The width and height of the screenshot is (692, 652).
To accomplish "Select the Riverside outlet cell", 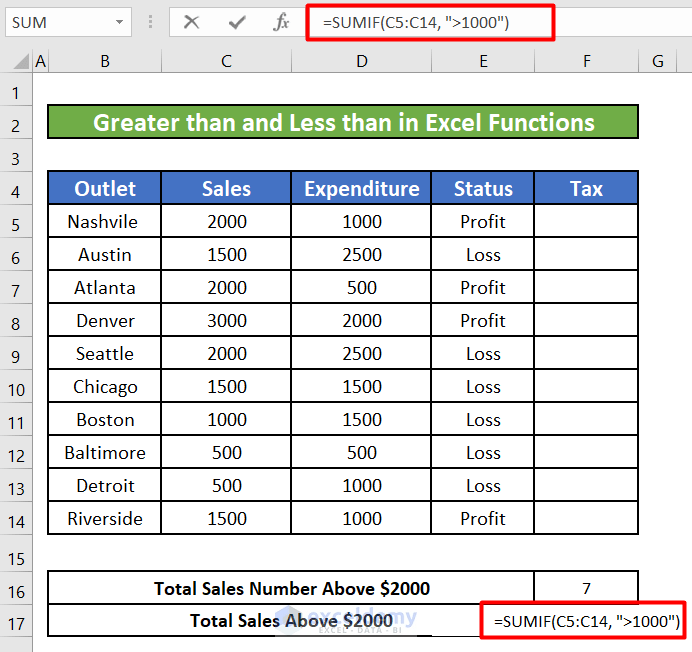I will [105, 518].
